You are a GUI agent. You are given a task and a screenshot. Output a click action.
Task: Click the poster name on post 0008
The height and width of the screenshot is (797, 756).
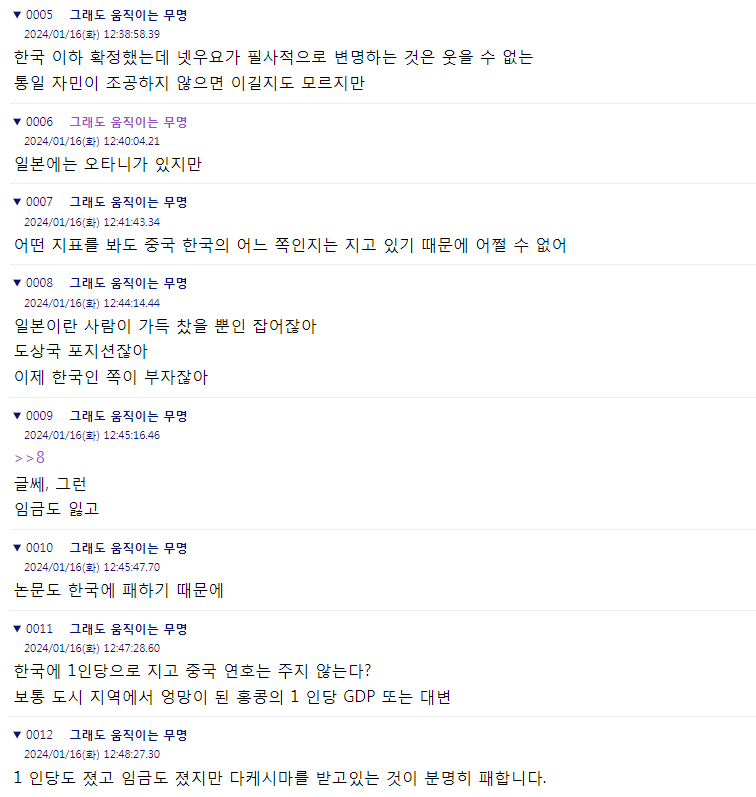tap(129, 283)
